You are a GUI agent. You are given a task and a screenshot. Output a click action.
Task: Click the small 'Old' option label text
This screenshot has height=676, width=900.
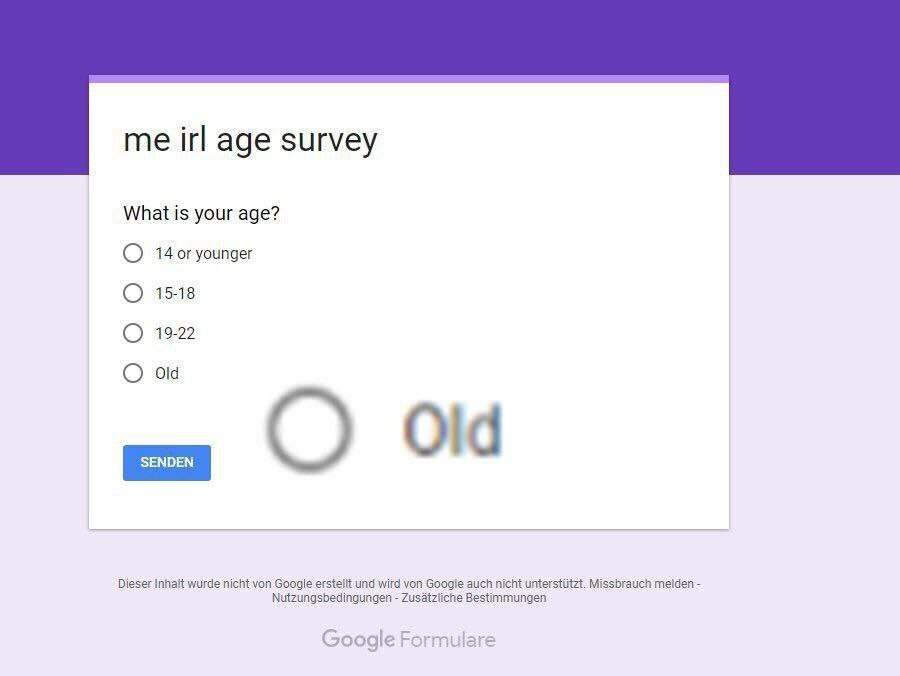tap(167, 374)
